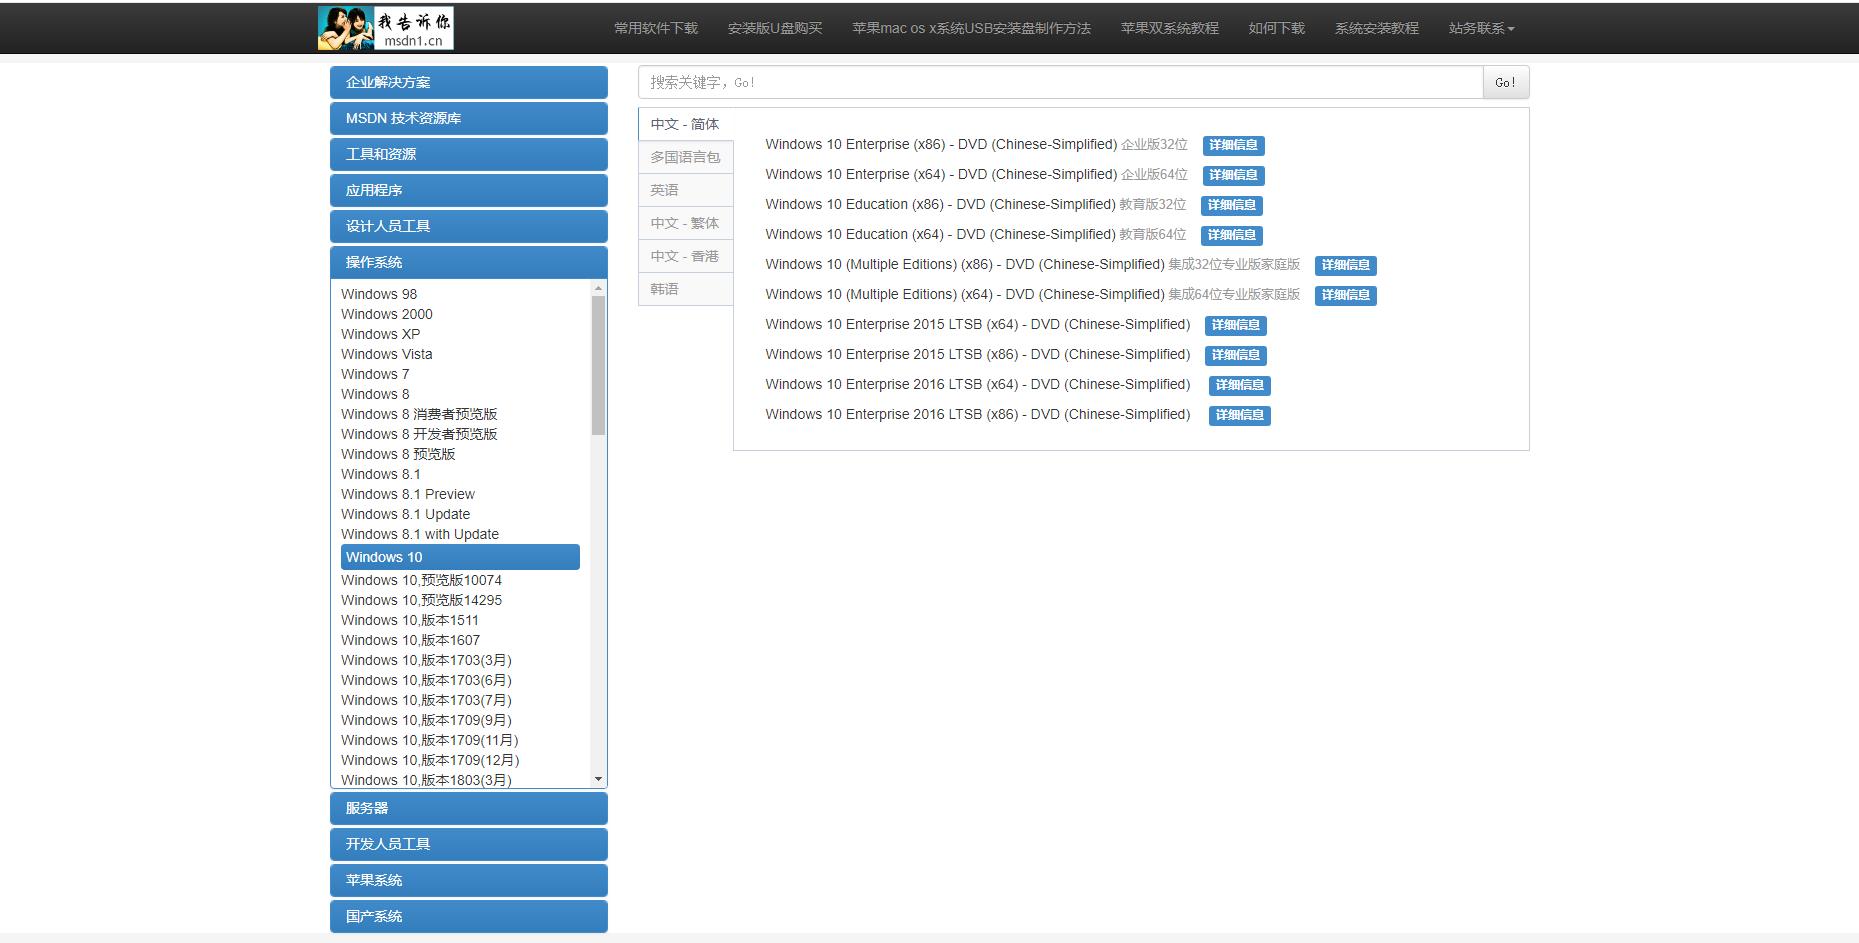Open 系统安装教程 navigation link
This screenshot has width=1859, height=943.
(x=1377, y=28)
